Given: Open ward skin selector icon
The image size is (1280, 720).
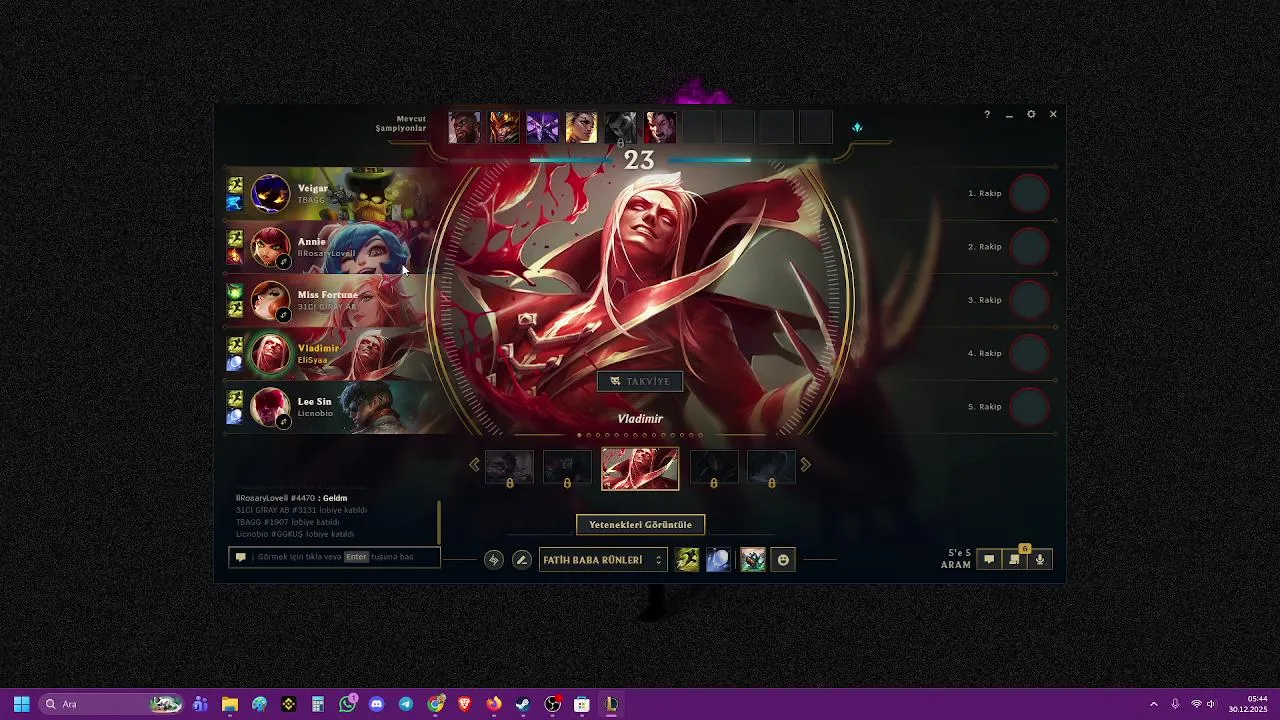Looking at the screenshot, I should click(753, 560).
